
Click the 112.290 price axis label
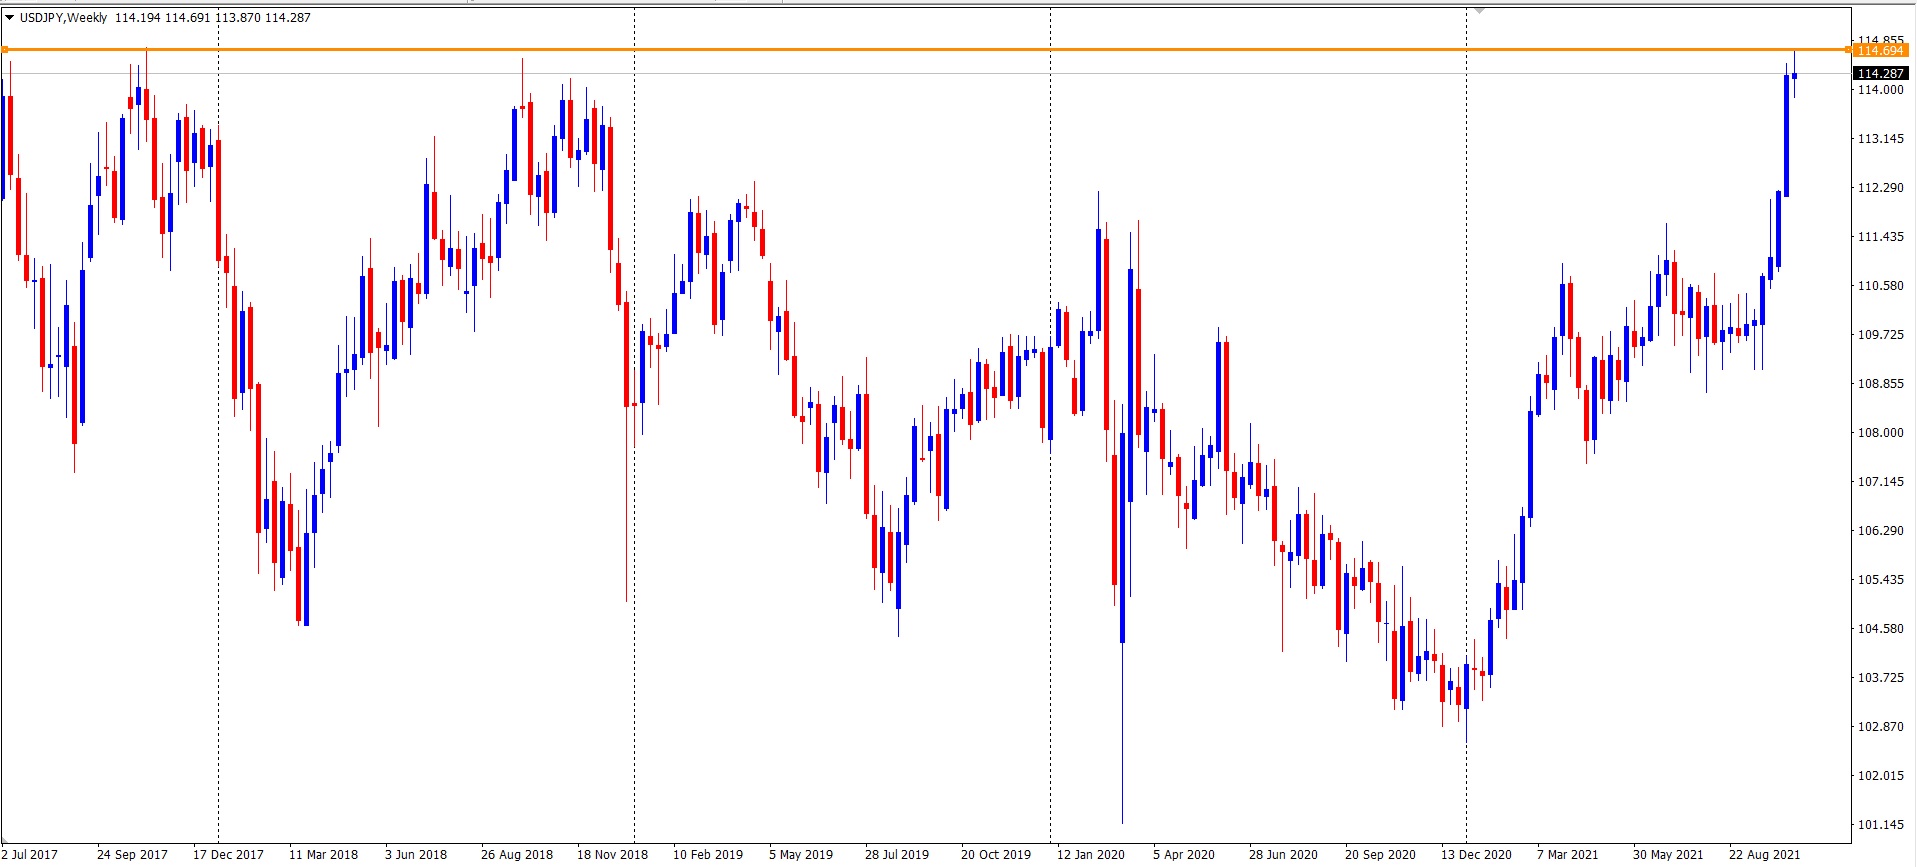click(1880, 187)
